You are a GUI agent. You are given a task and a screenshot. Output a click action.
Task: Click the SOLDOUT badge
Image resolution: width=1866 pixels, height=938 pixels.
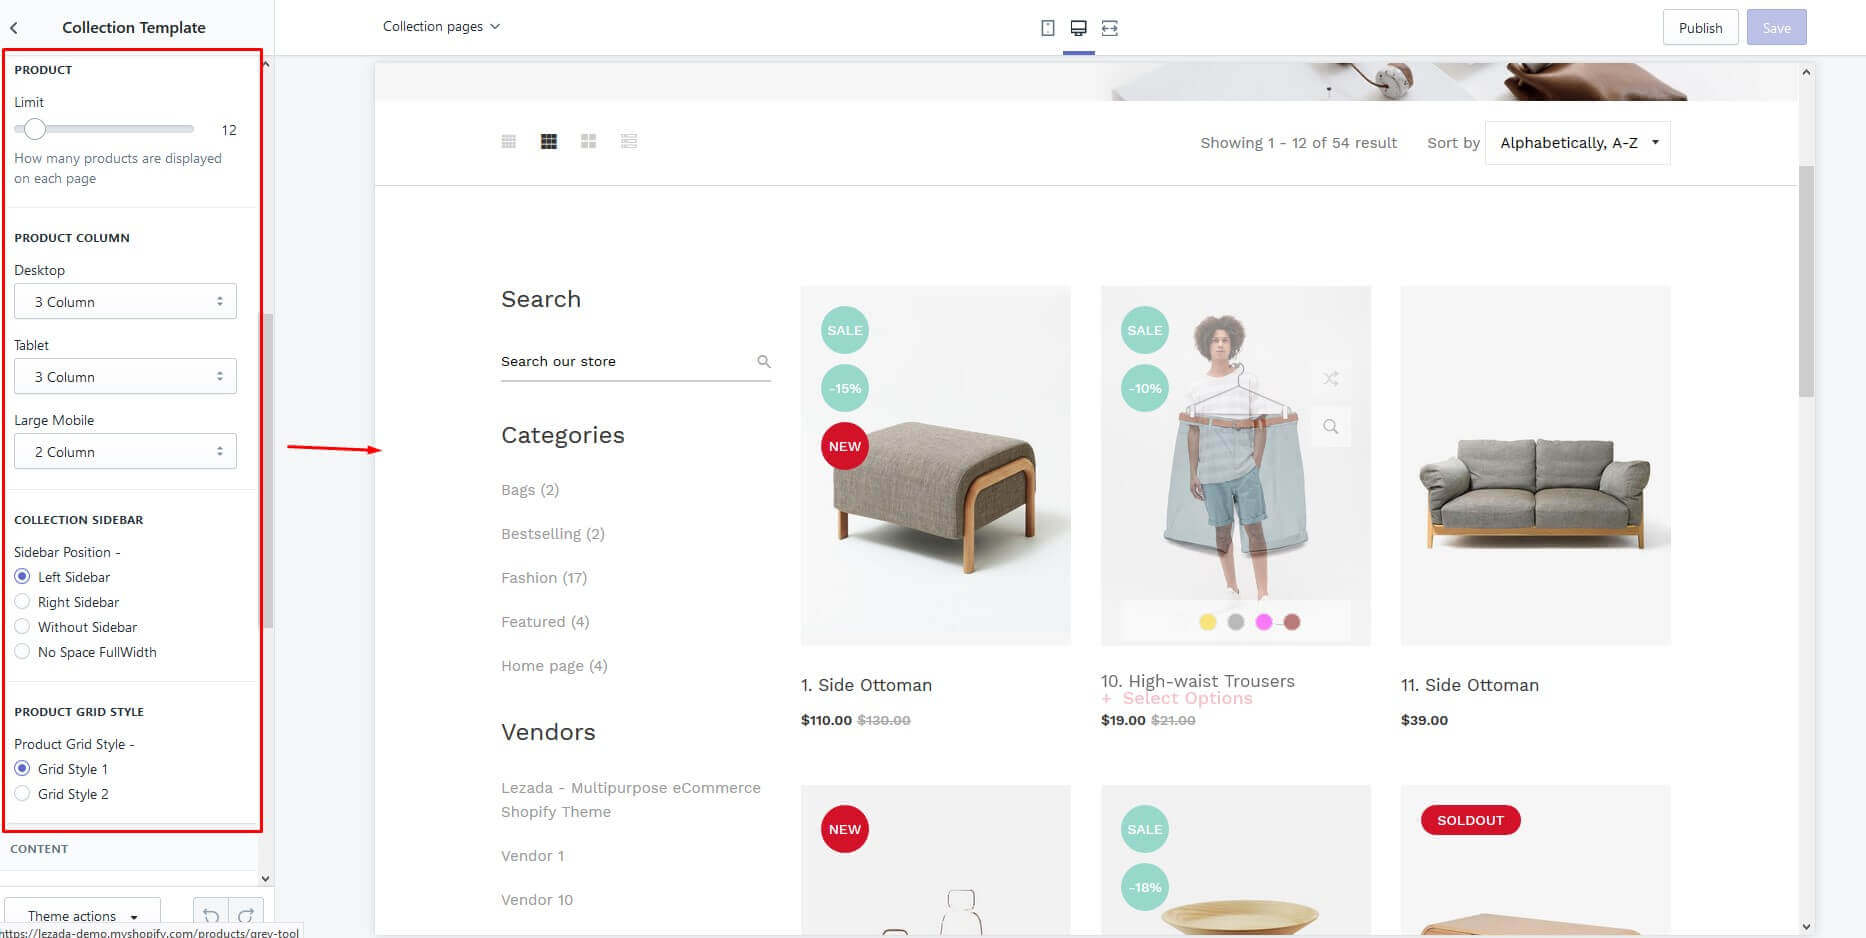pyautogui.click(x=1470, y=820)
